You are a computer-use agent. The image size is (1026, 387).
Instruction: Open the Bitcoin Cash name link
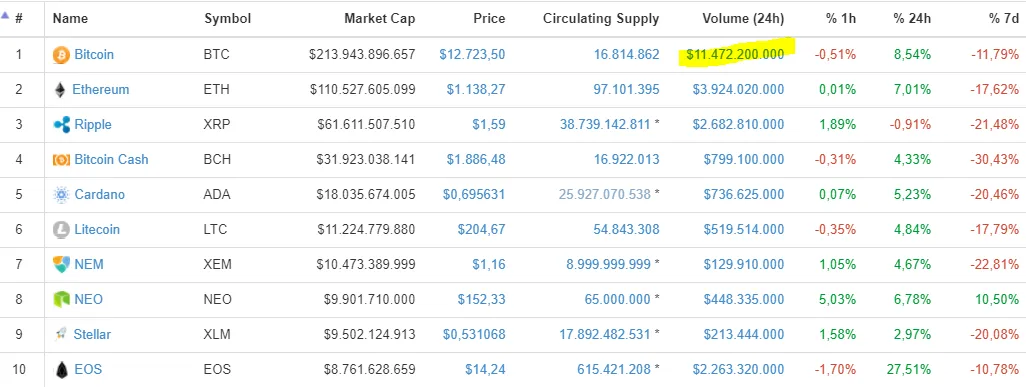111,159
